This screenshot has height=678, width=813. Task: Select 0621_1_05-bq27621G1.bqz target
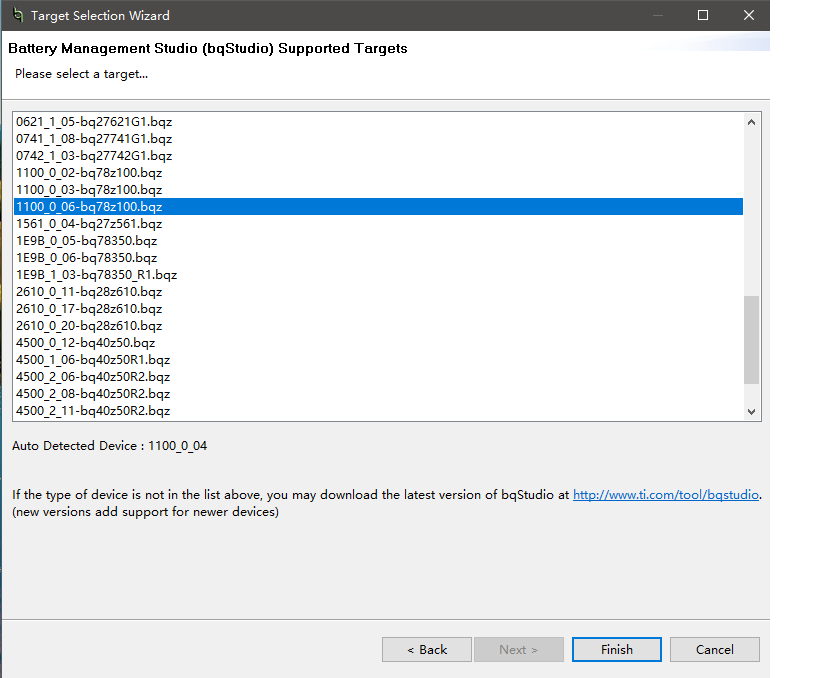[94, 121]
